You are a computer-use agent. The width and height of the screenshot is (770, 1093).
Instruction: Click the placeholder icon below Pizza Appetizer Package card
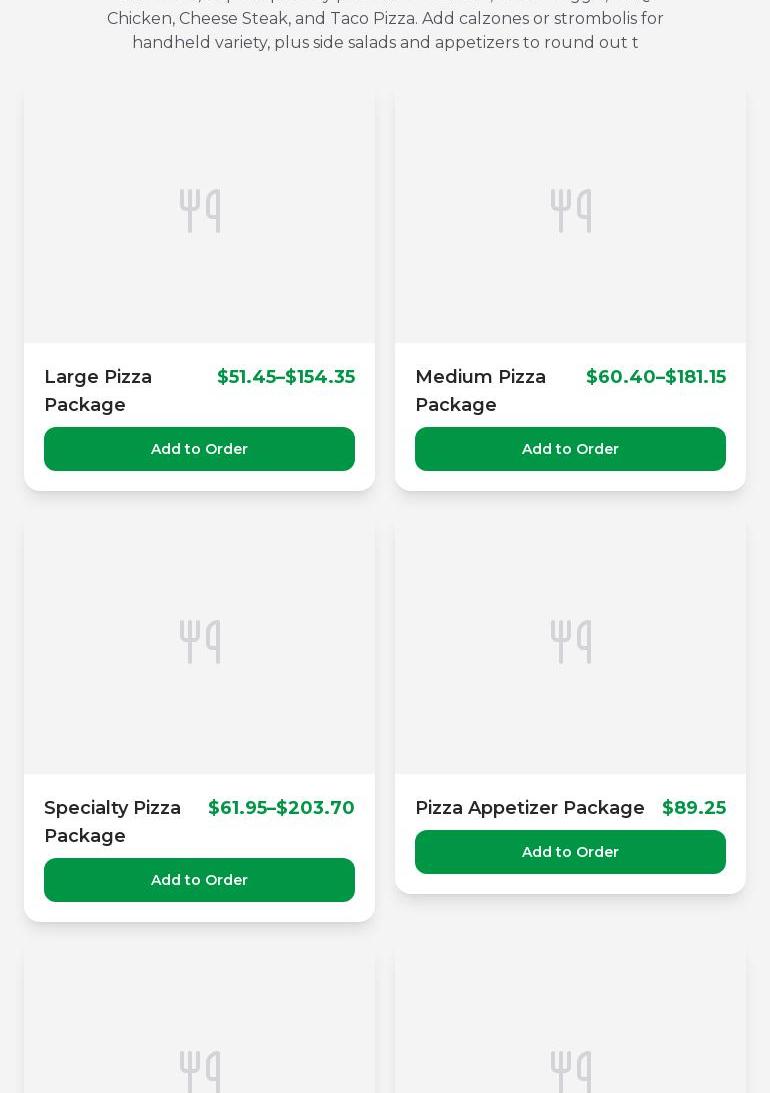570,1071
